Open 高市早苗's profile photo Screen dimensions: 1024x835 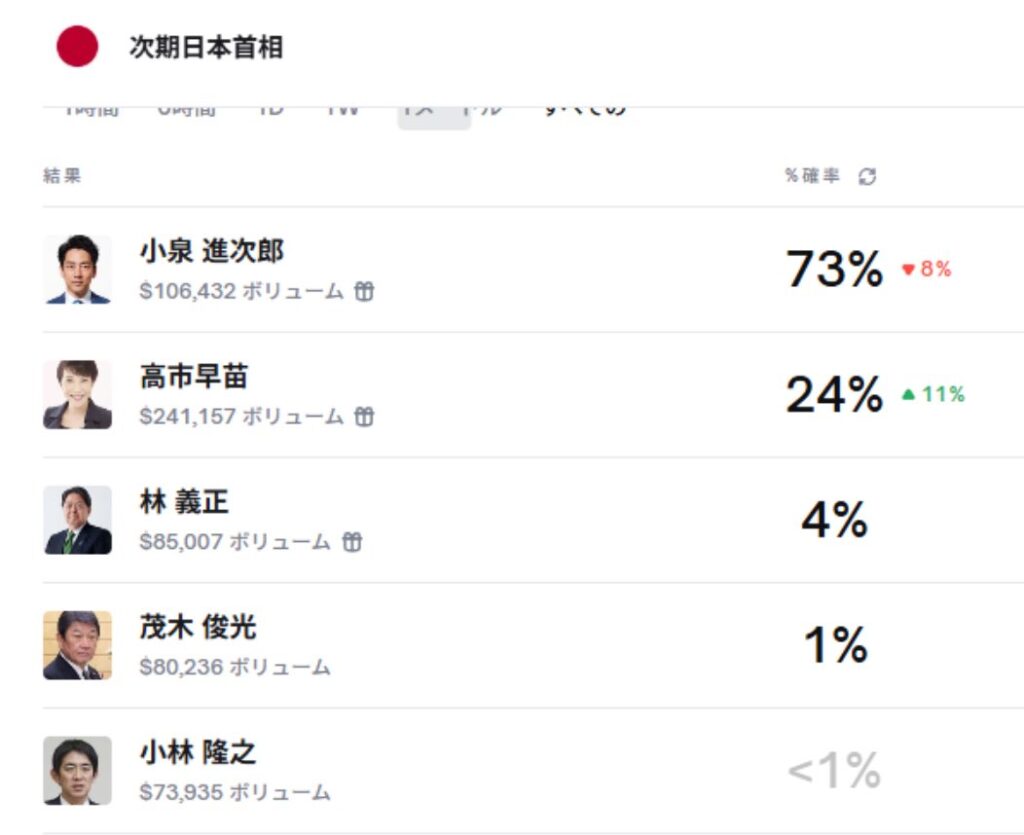78,395
